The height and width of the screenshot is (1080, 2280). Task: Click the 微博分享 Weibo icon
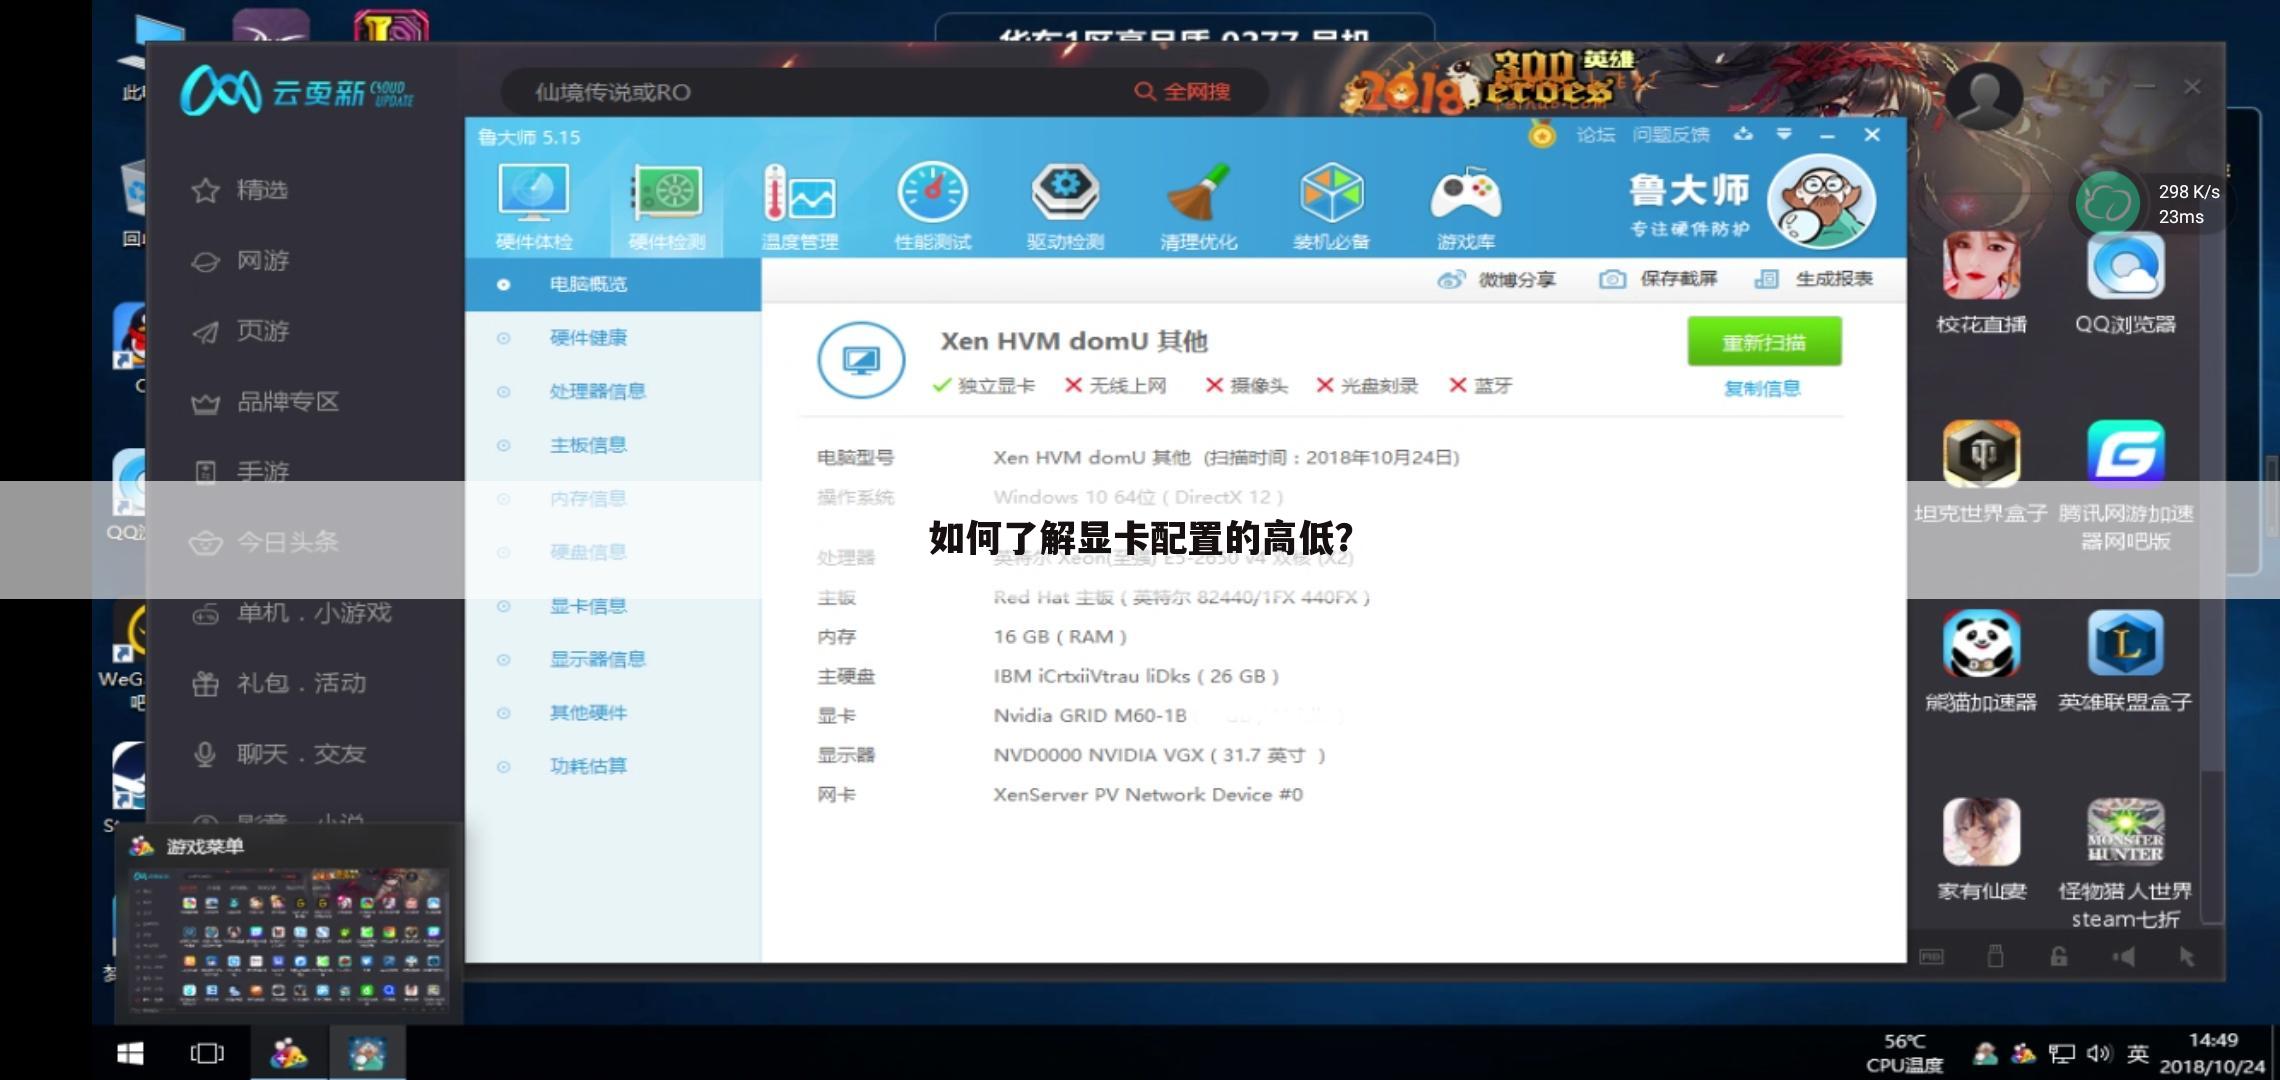(1451, 279)
